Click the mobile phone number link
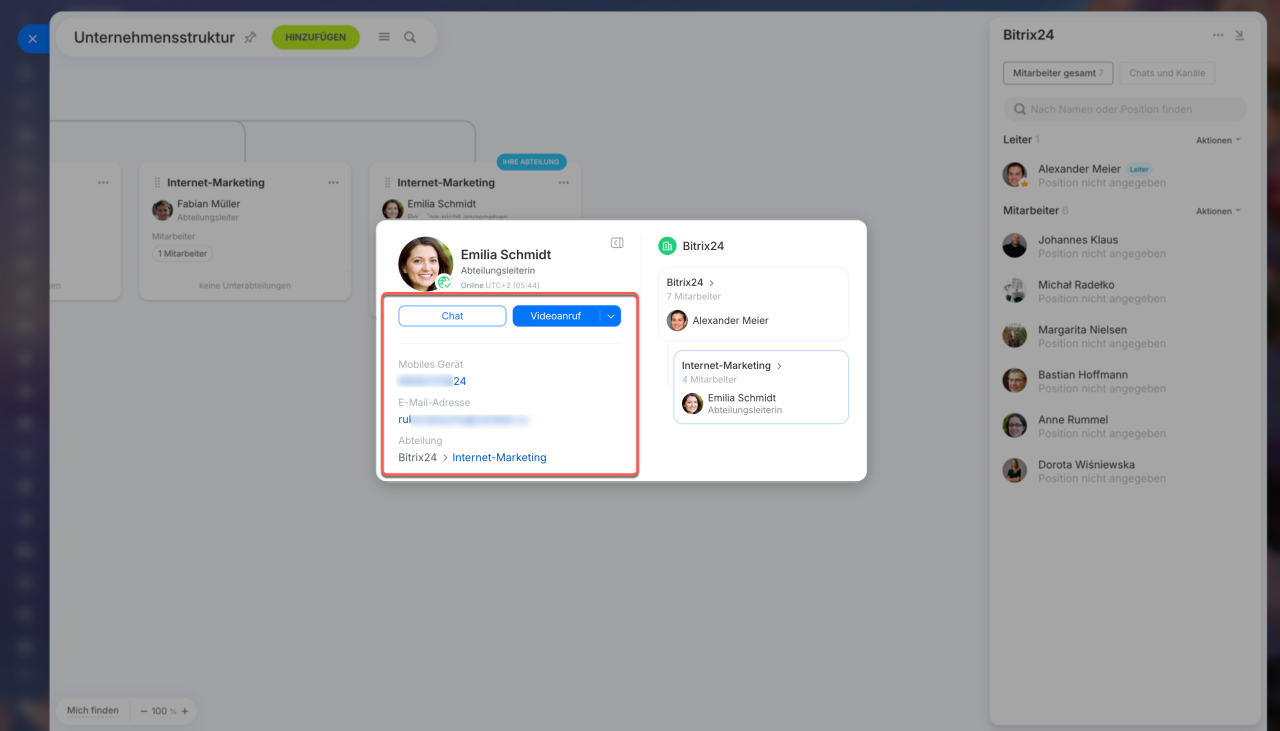 (432, 381)
